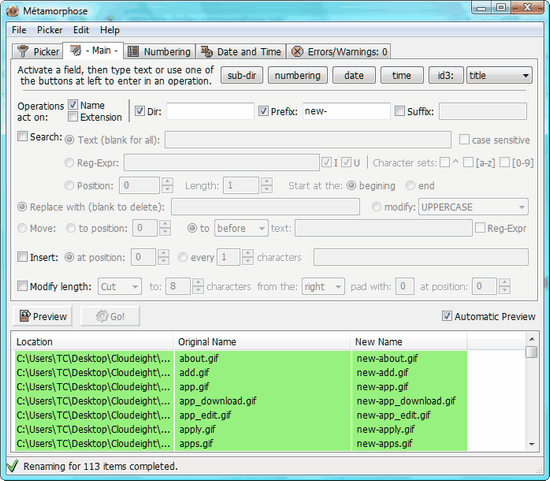Open the id3 title dropdown
Screen dimensions: 550x481
499,75
